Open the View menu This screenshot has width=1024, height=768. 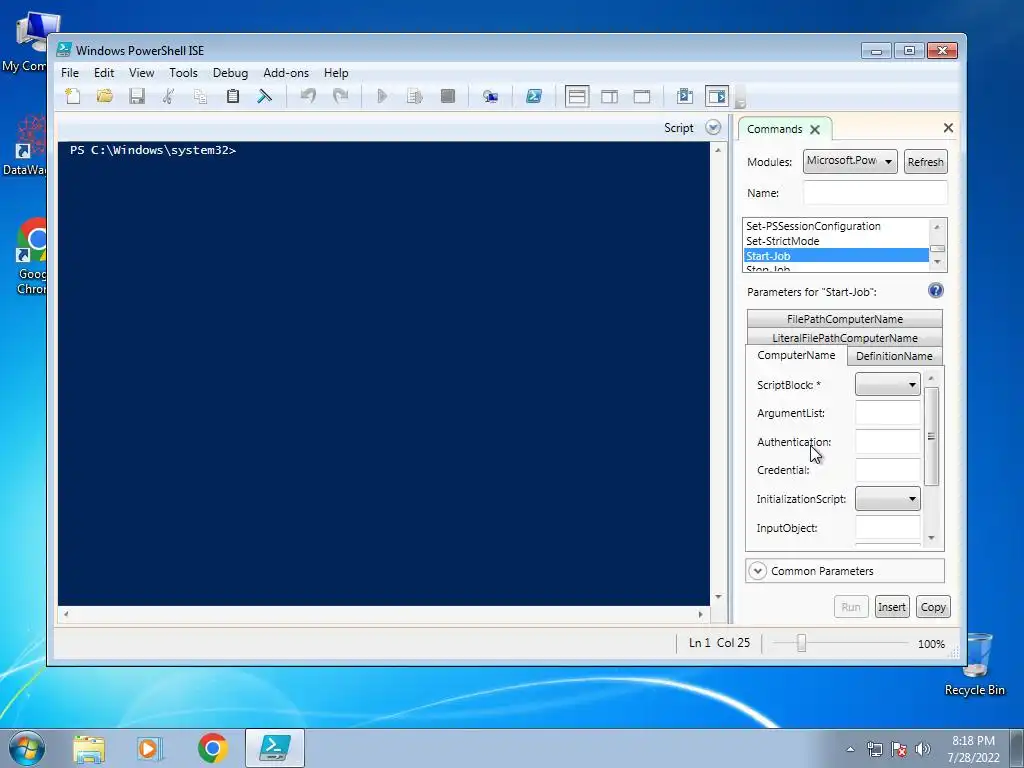pos(141,72)
